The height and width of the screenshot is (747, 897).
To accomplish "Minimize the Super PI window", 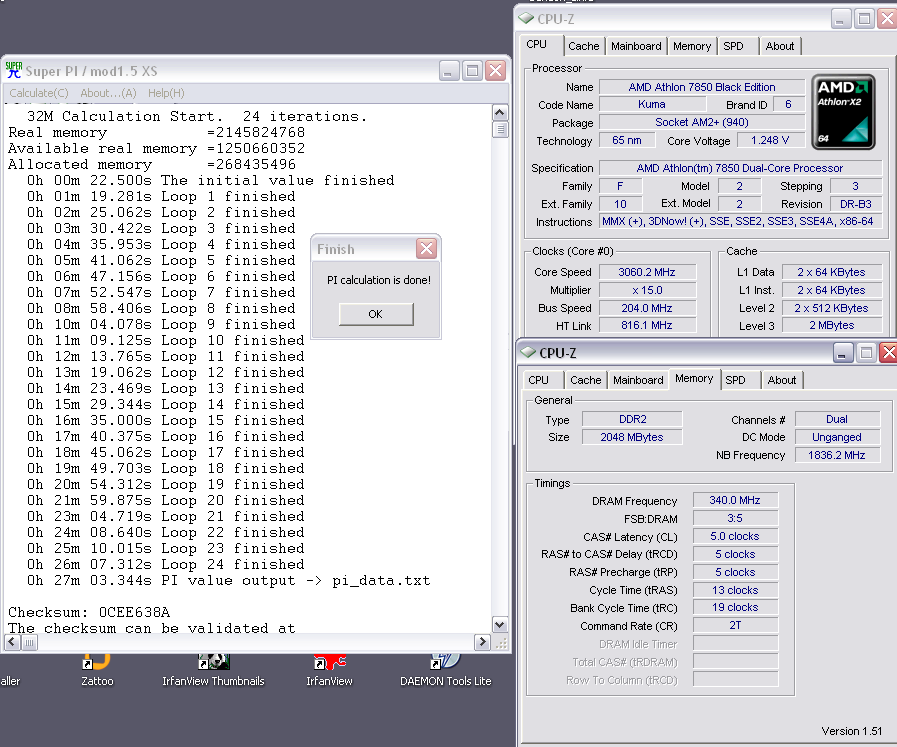I will (x=449, y=70).
